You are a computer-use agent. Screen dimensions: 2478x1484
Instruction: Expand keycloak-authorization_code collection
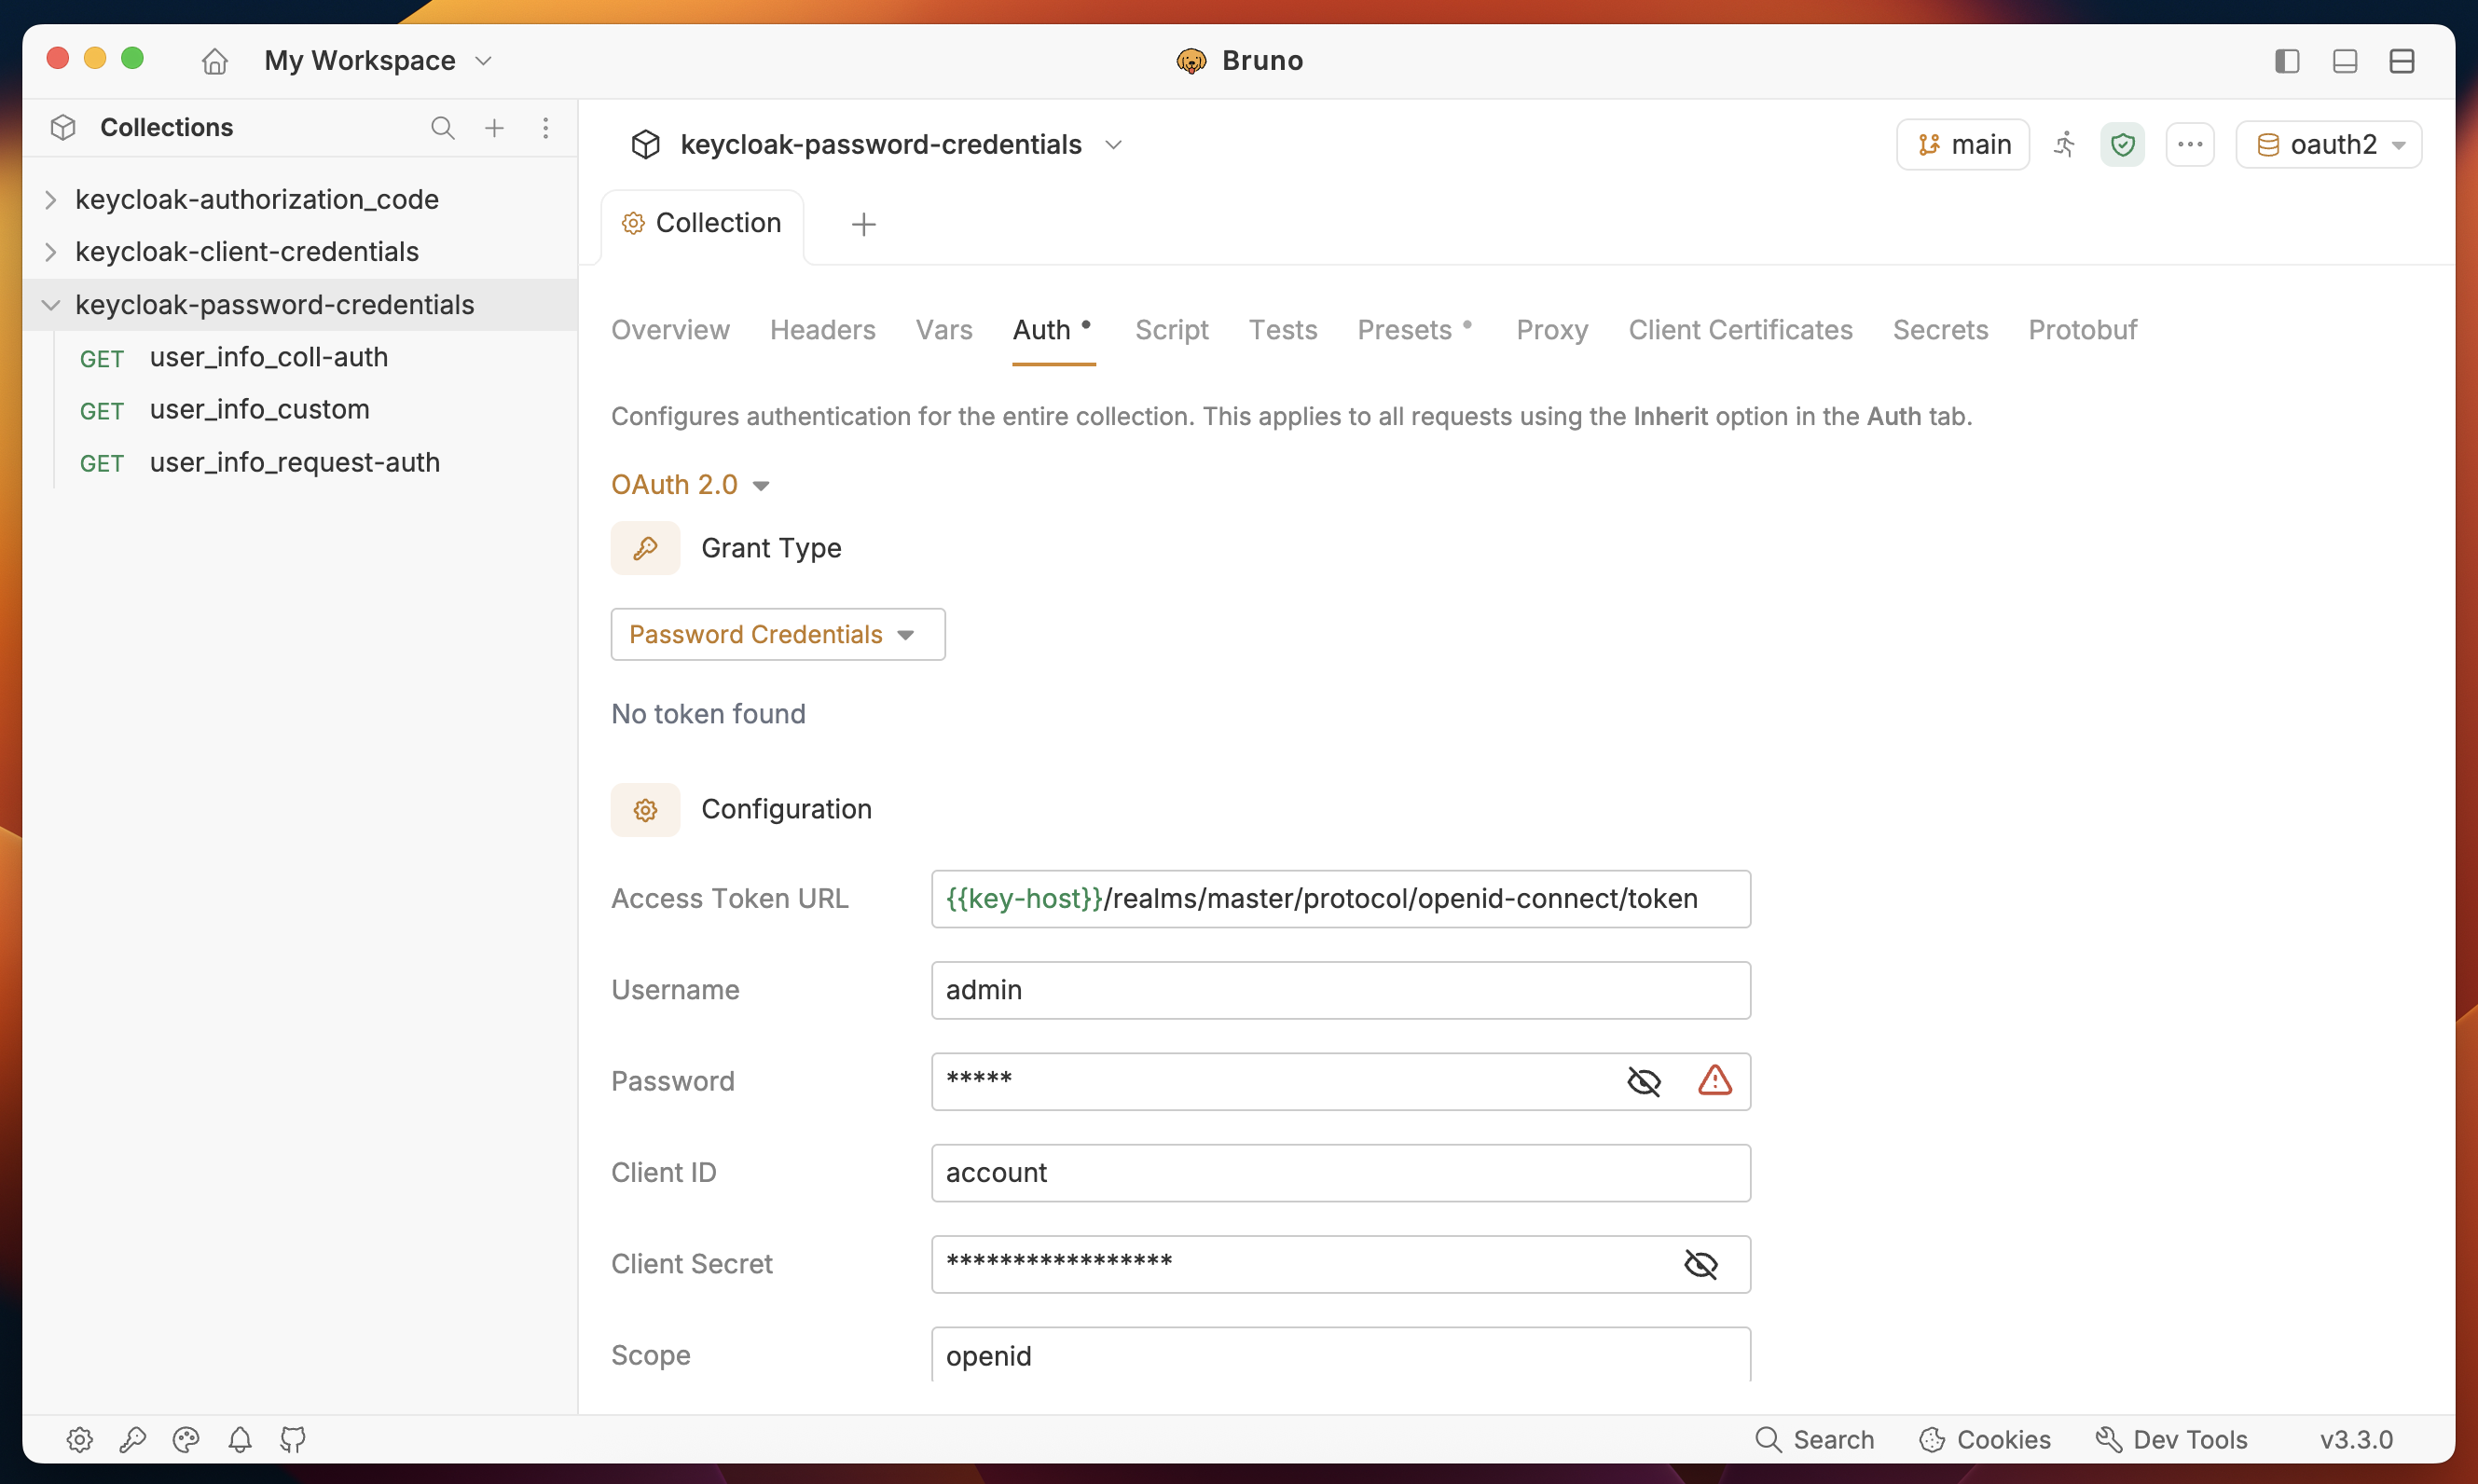[50, 200]
